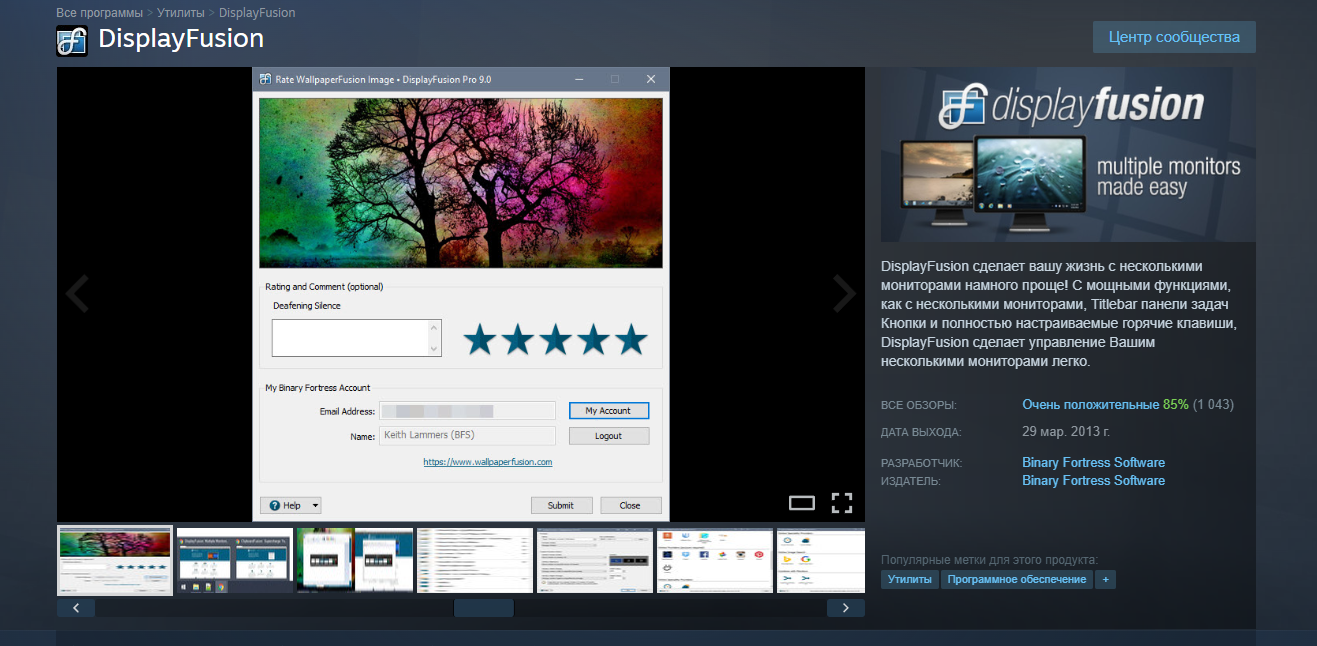Select the Программное обеспечение tag

(1016, 579)
